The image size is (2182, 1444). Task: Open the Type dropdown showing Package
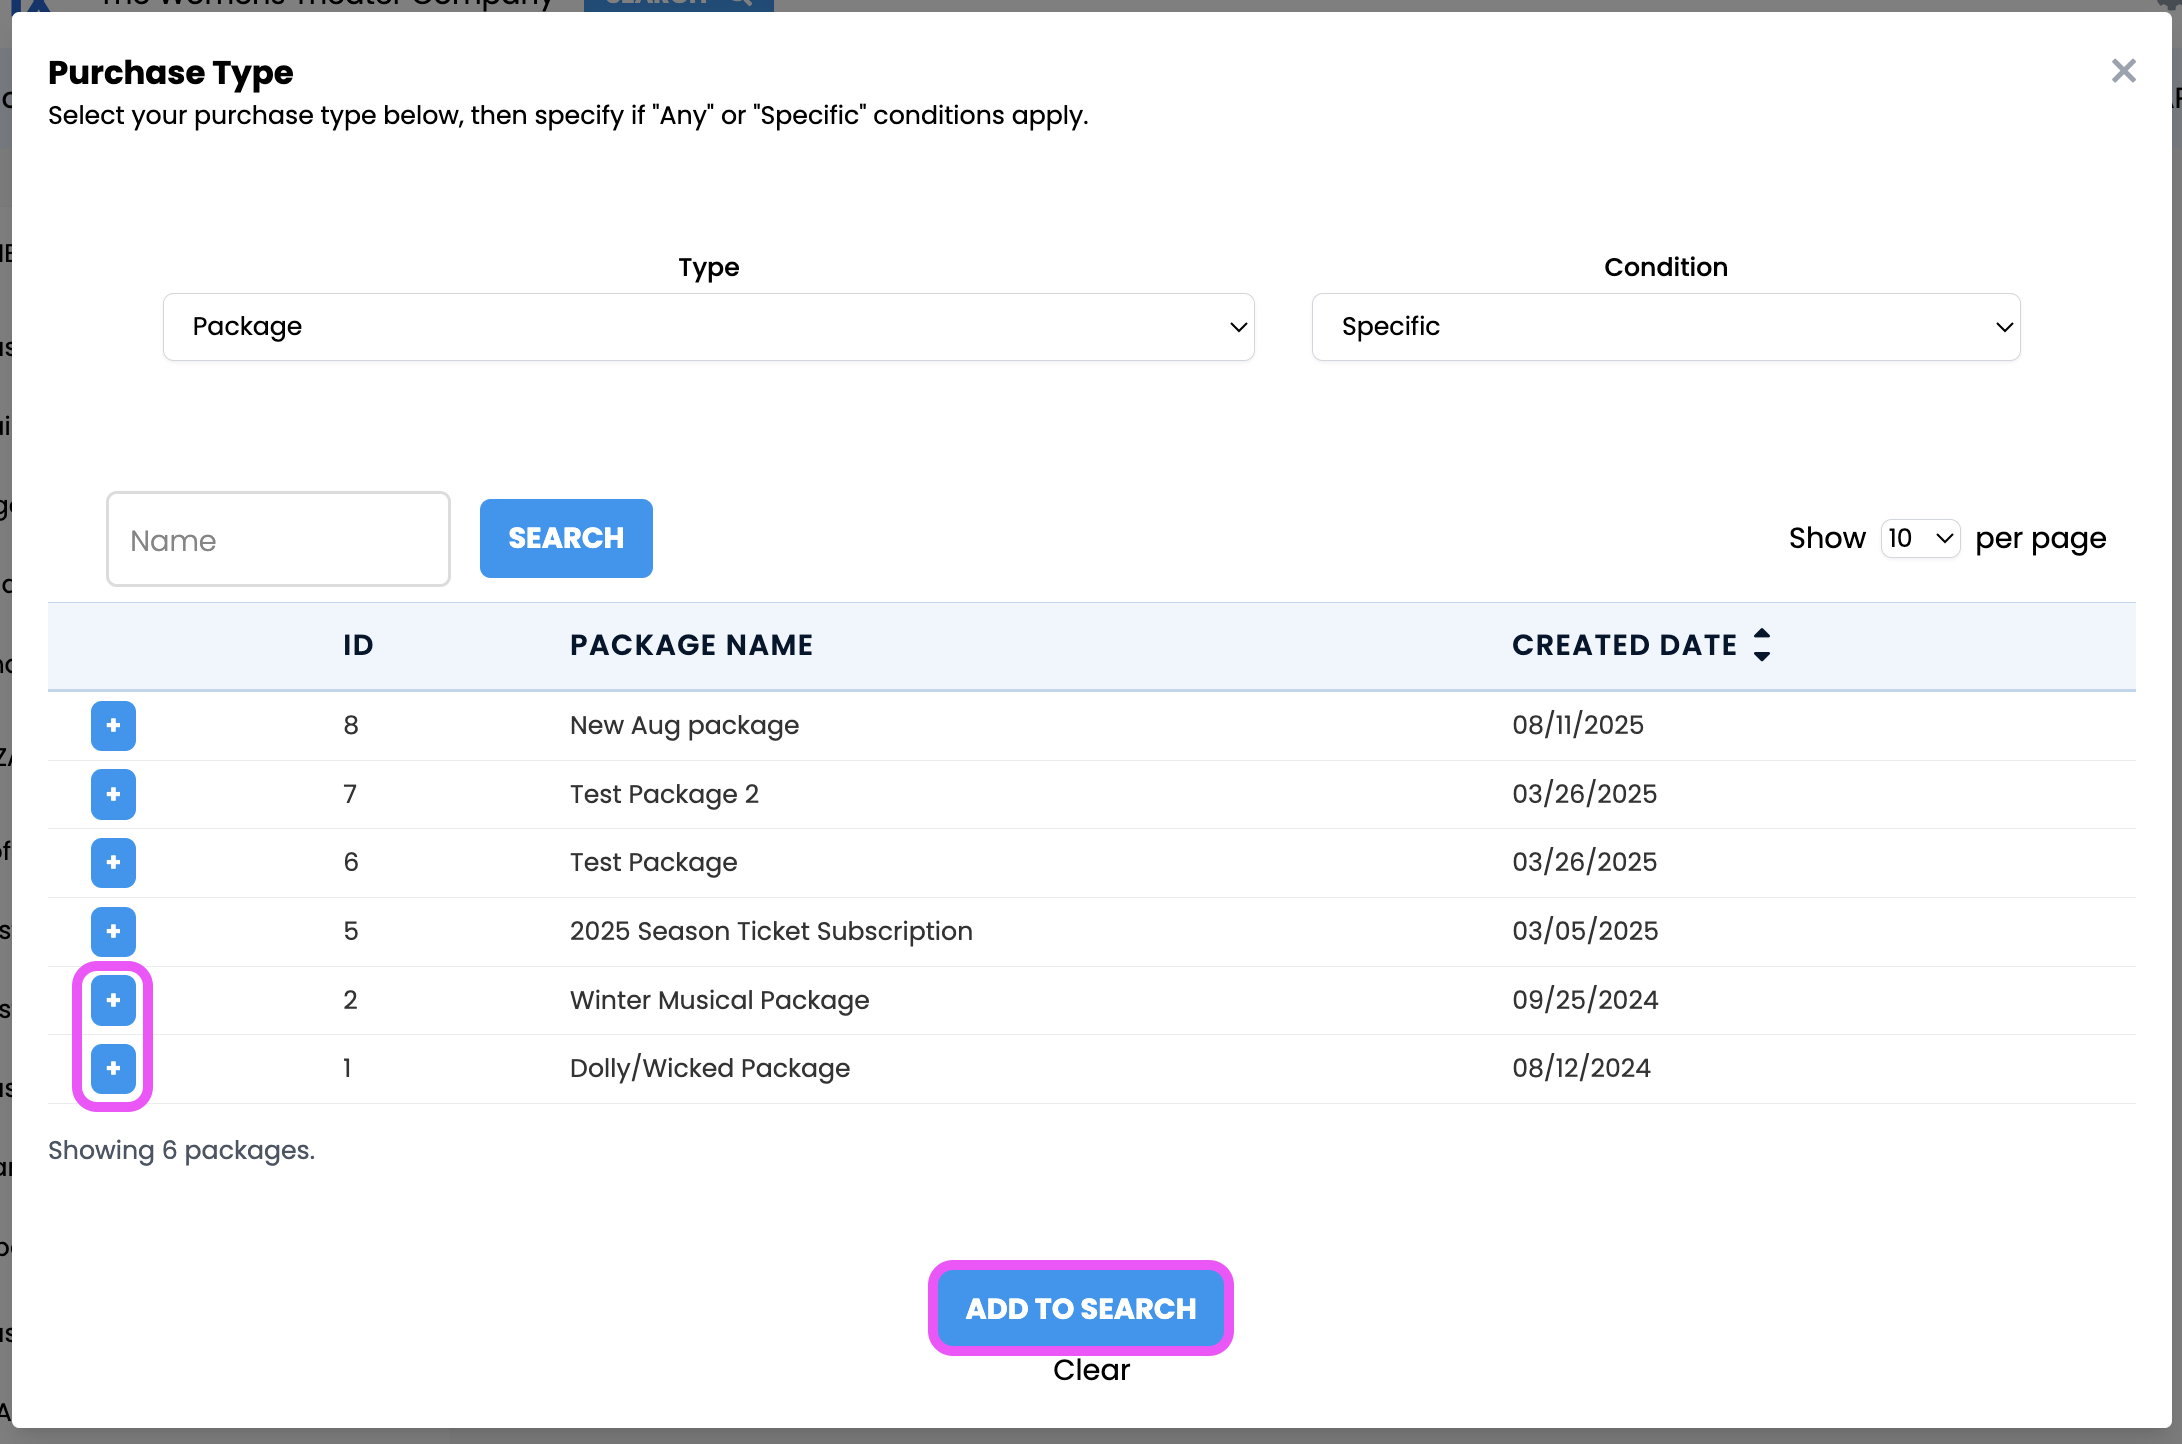point(708,327)
